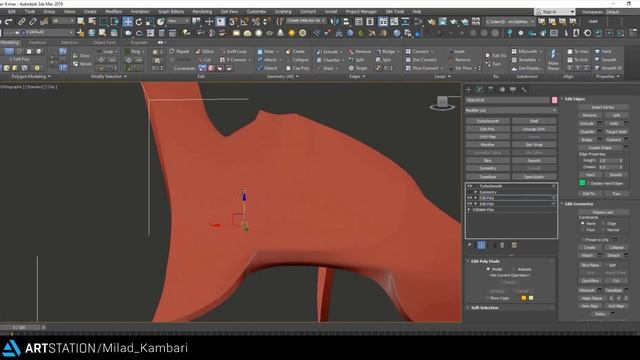Collapse the Edit Edges rollout
640x360 pixels.
click(x=574, y=99)
